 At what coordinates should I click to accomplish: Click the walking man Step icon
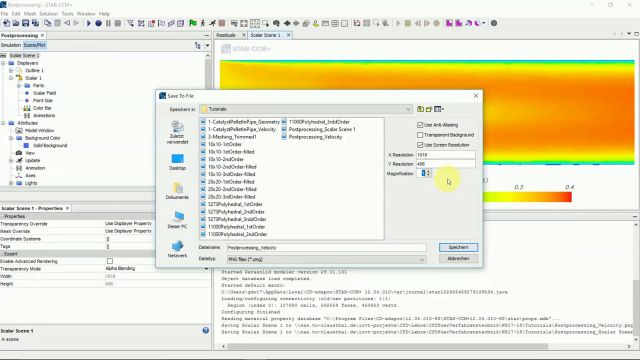[x=202, y=23]
